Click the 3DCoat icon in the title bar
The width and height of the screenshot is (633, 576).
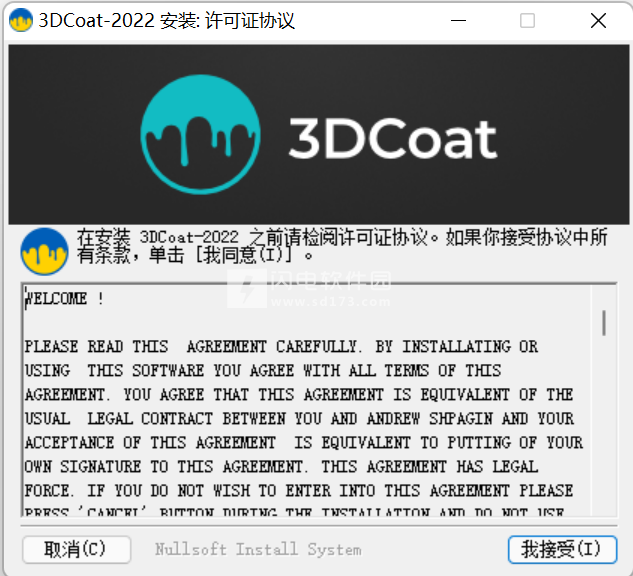pyautogui.click(x=19, y=21)
